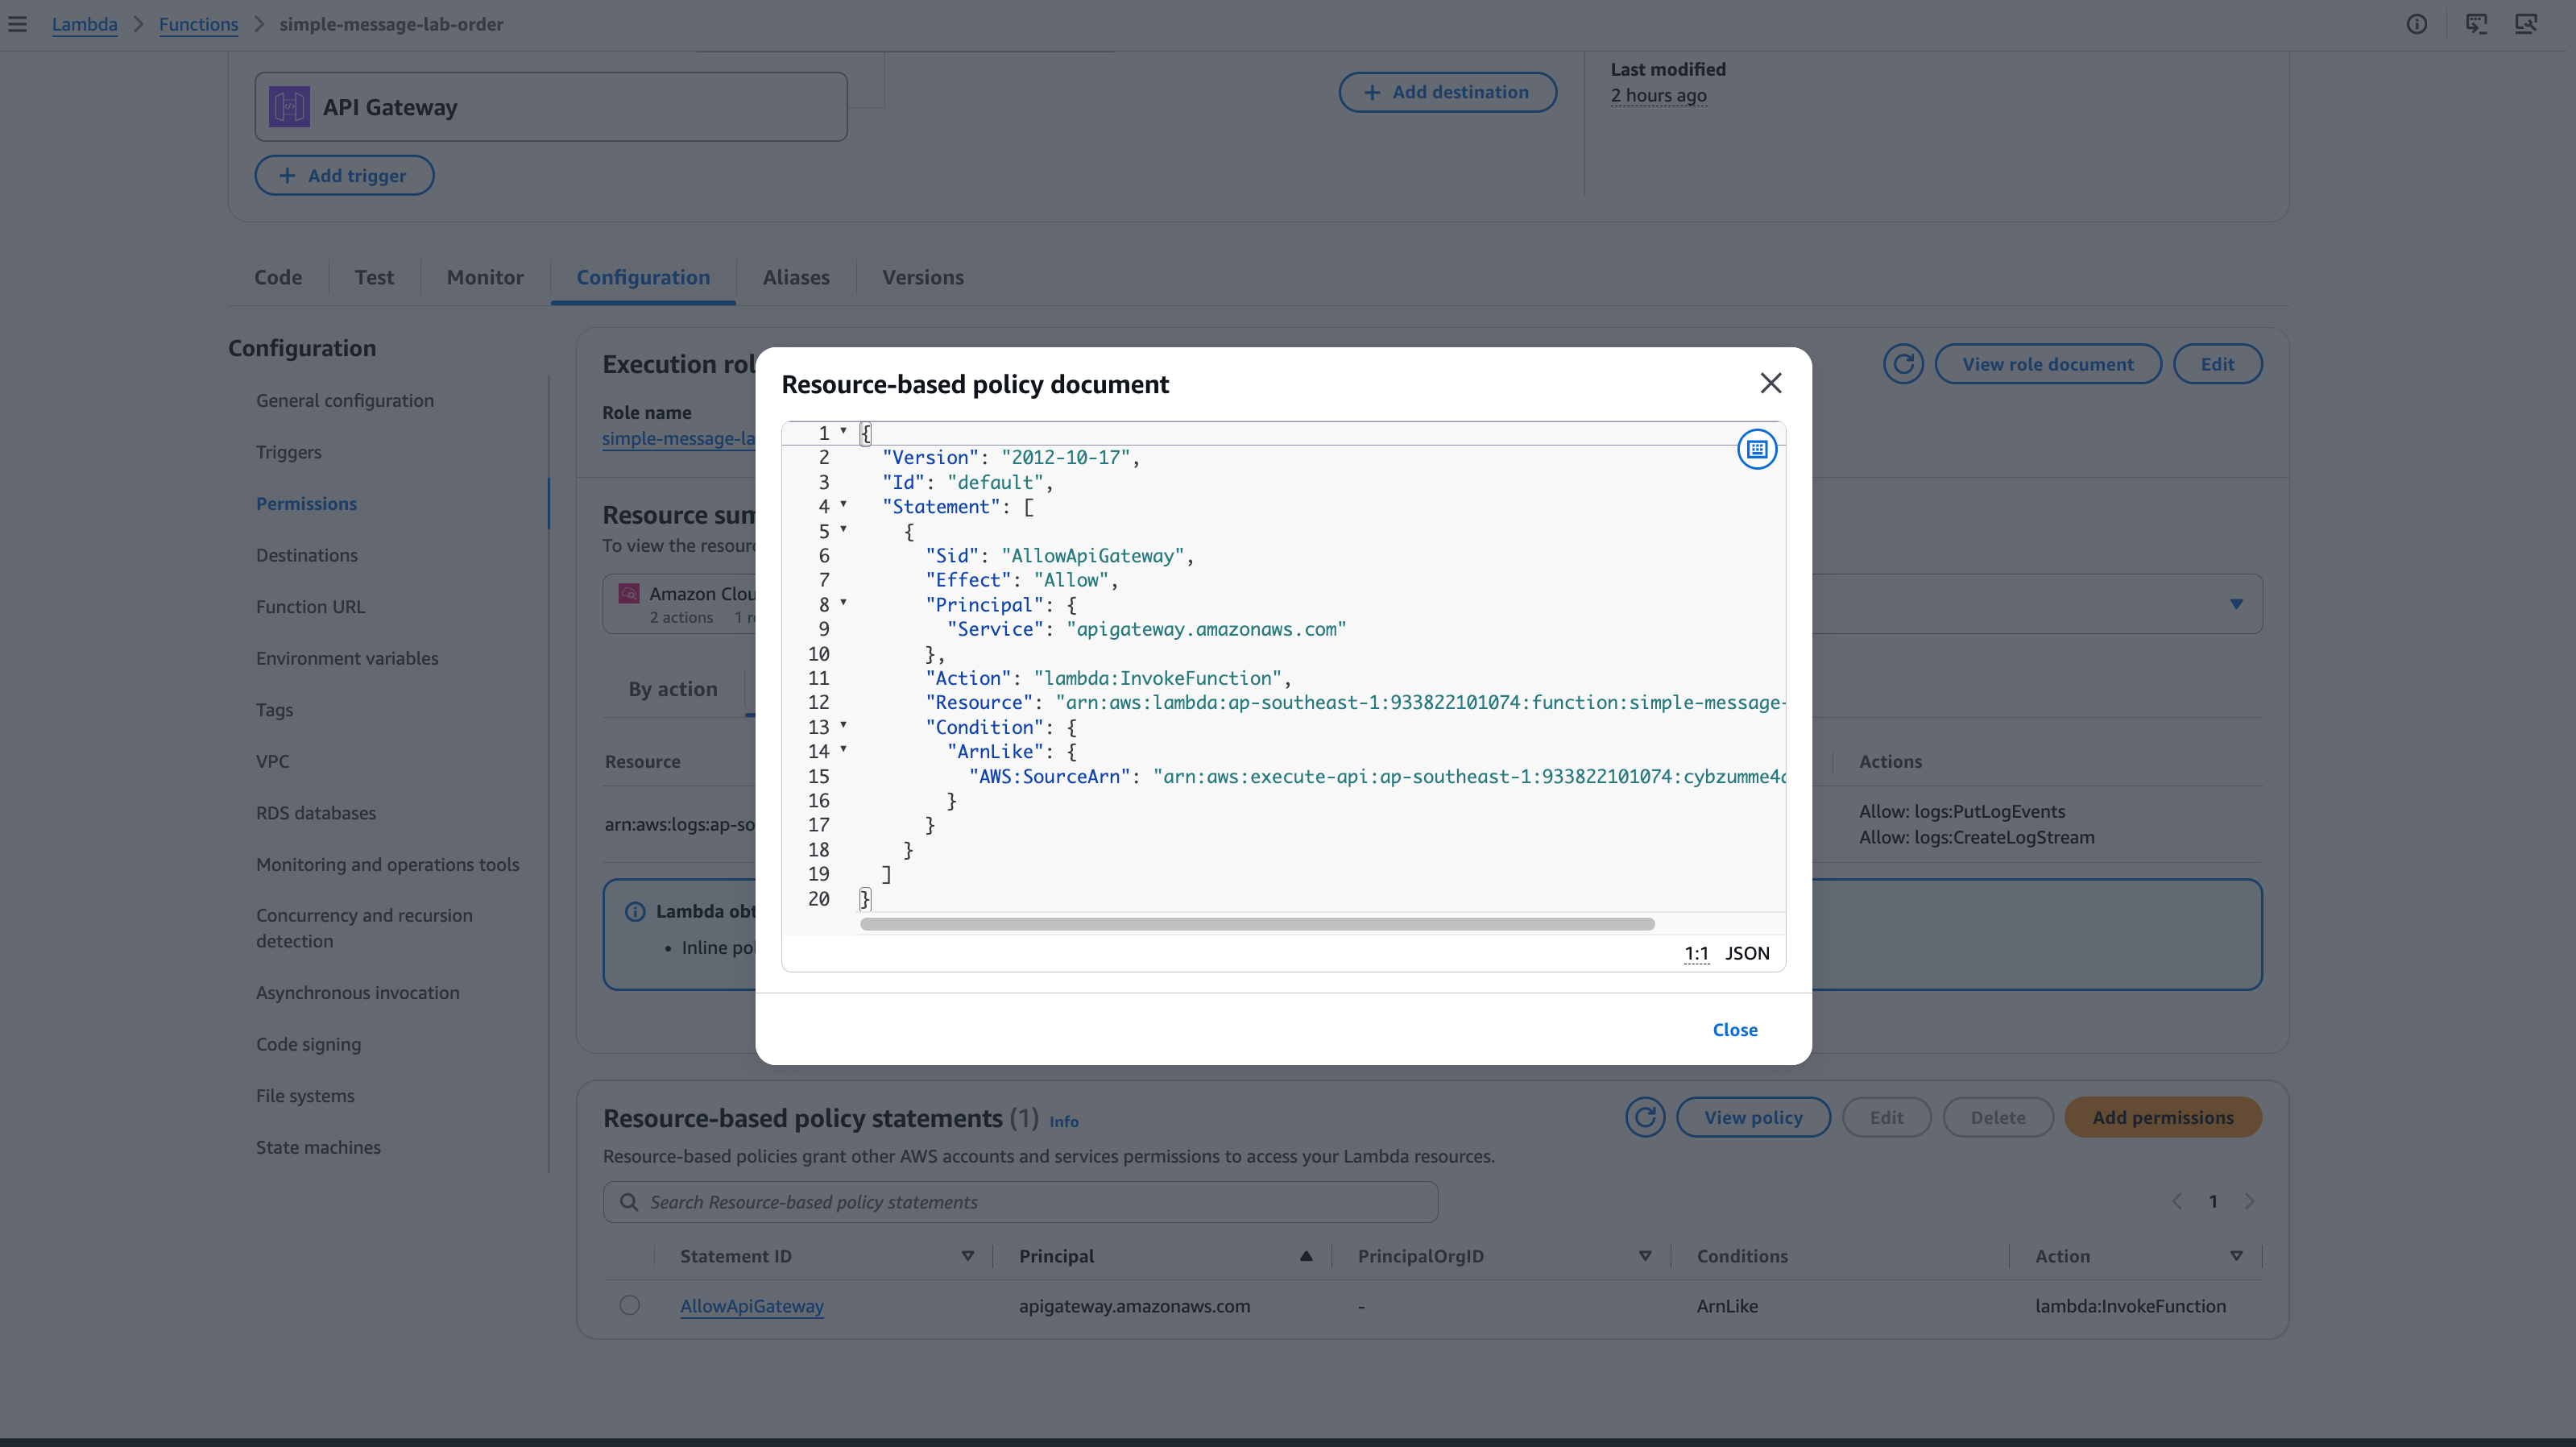The width and height of the screenshot is (2576, 1447).
Task: Open RDS databases settings
Action: pos(316,813)
